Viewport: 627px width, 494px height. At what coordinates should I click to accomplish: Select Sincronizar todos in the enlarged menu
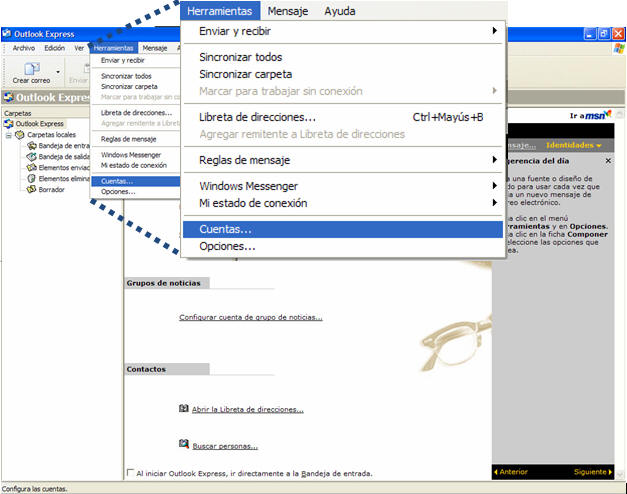(x=343, y=57)
